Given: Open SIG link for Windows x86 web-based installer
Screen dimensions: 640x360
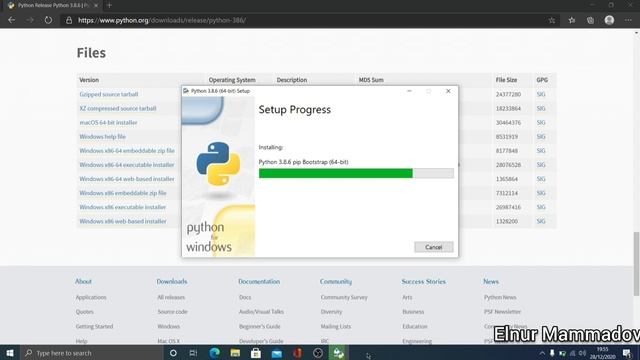Looking at the screenshot, I should click(541, 221).
